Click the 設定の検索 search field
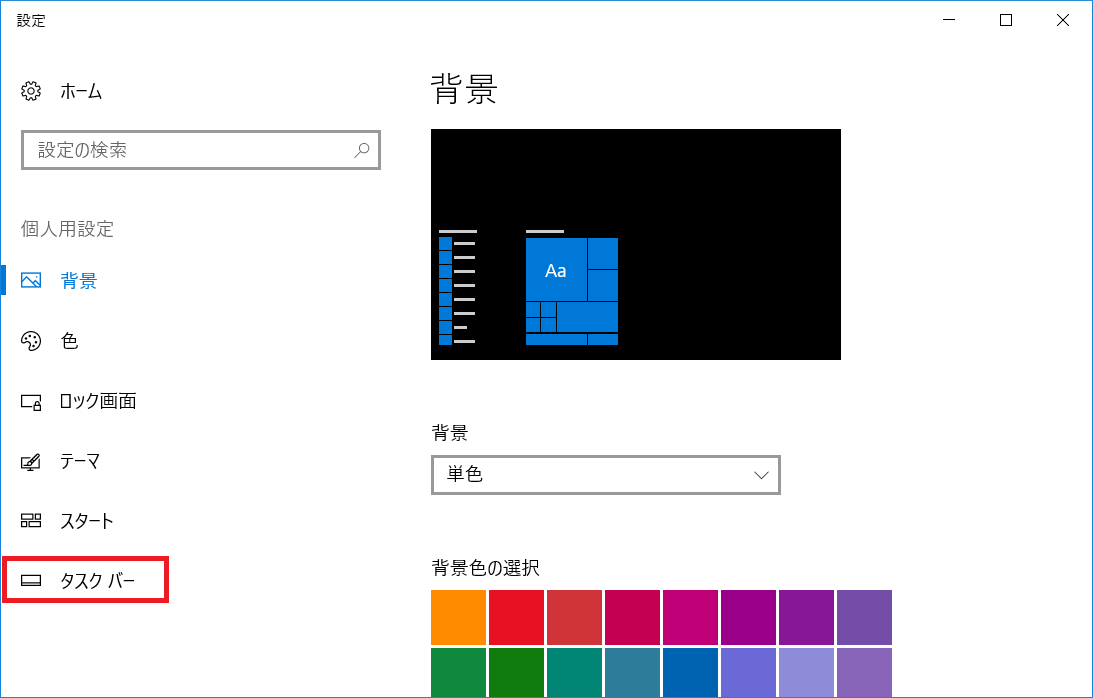Image resolution: width=1093 pixels, height=698 pixels. click(201, 150)
